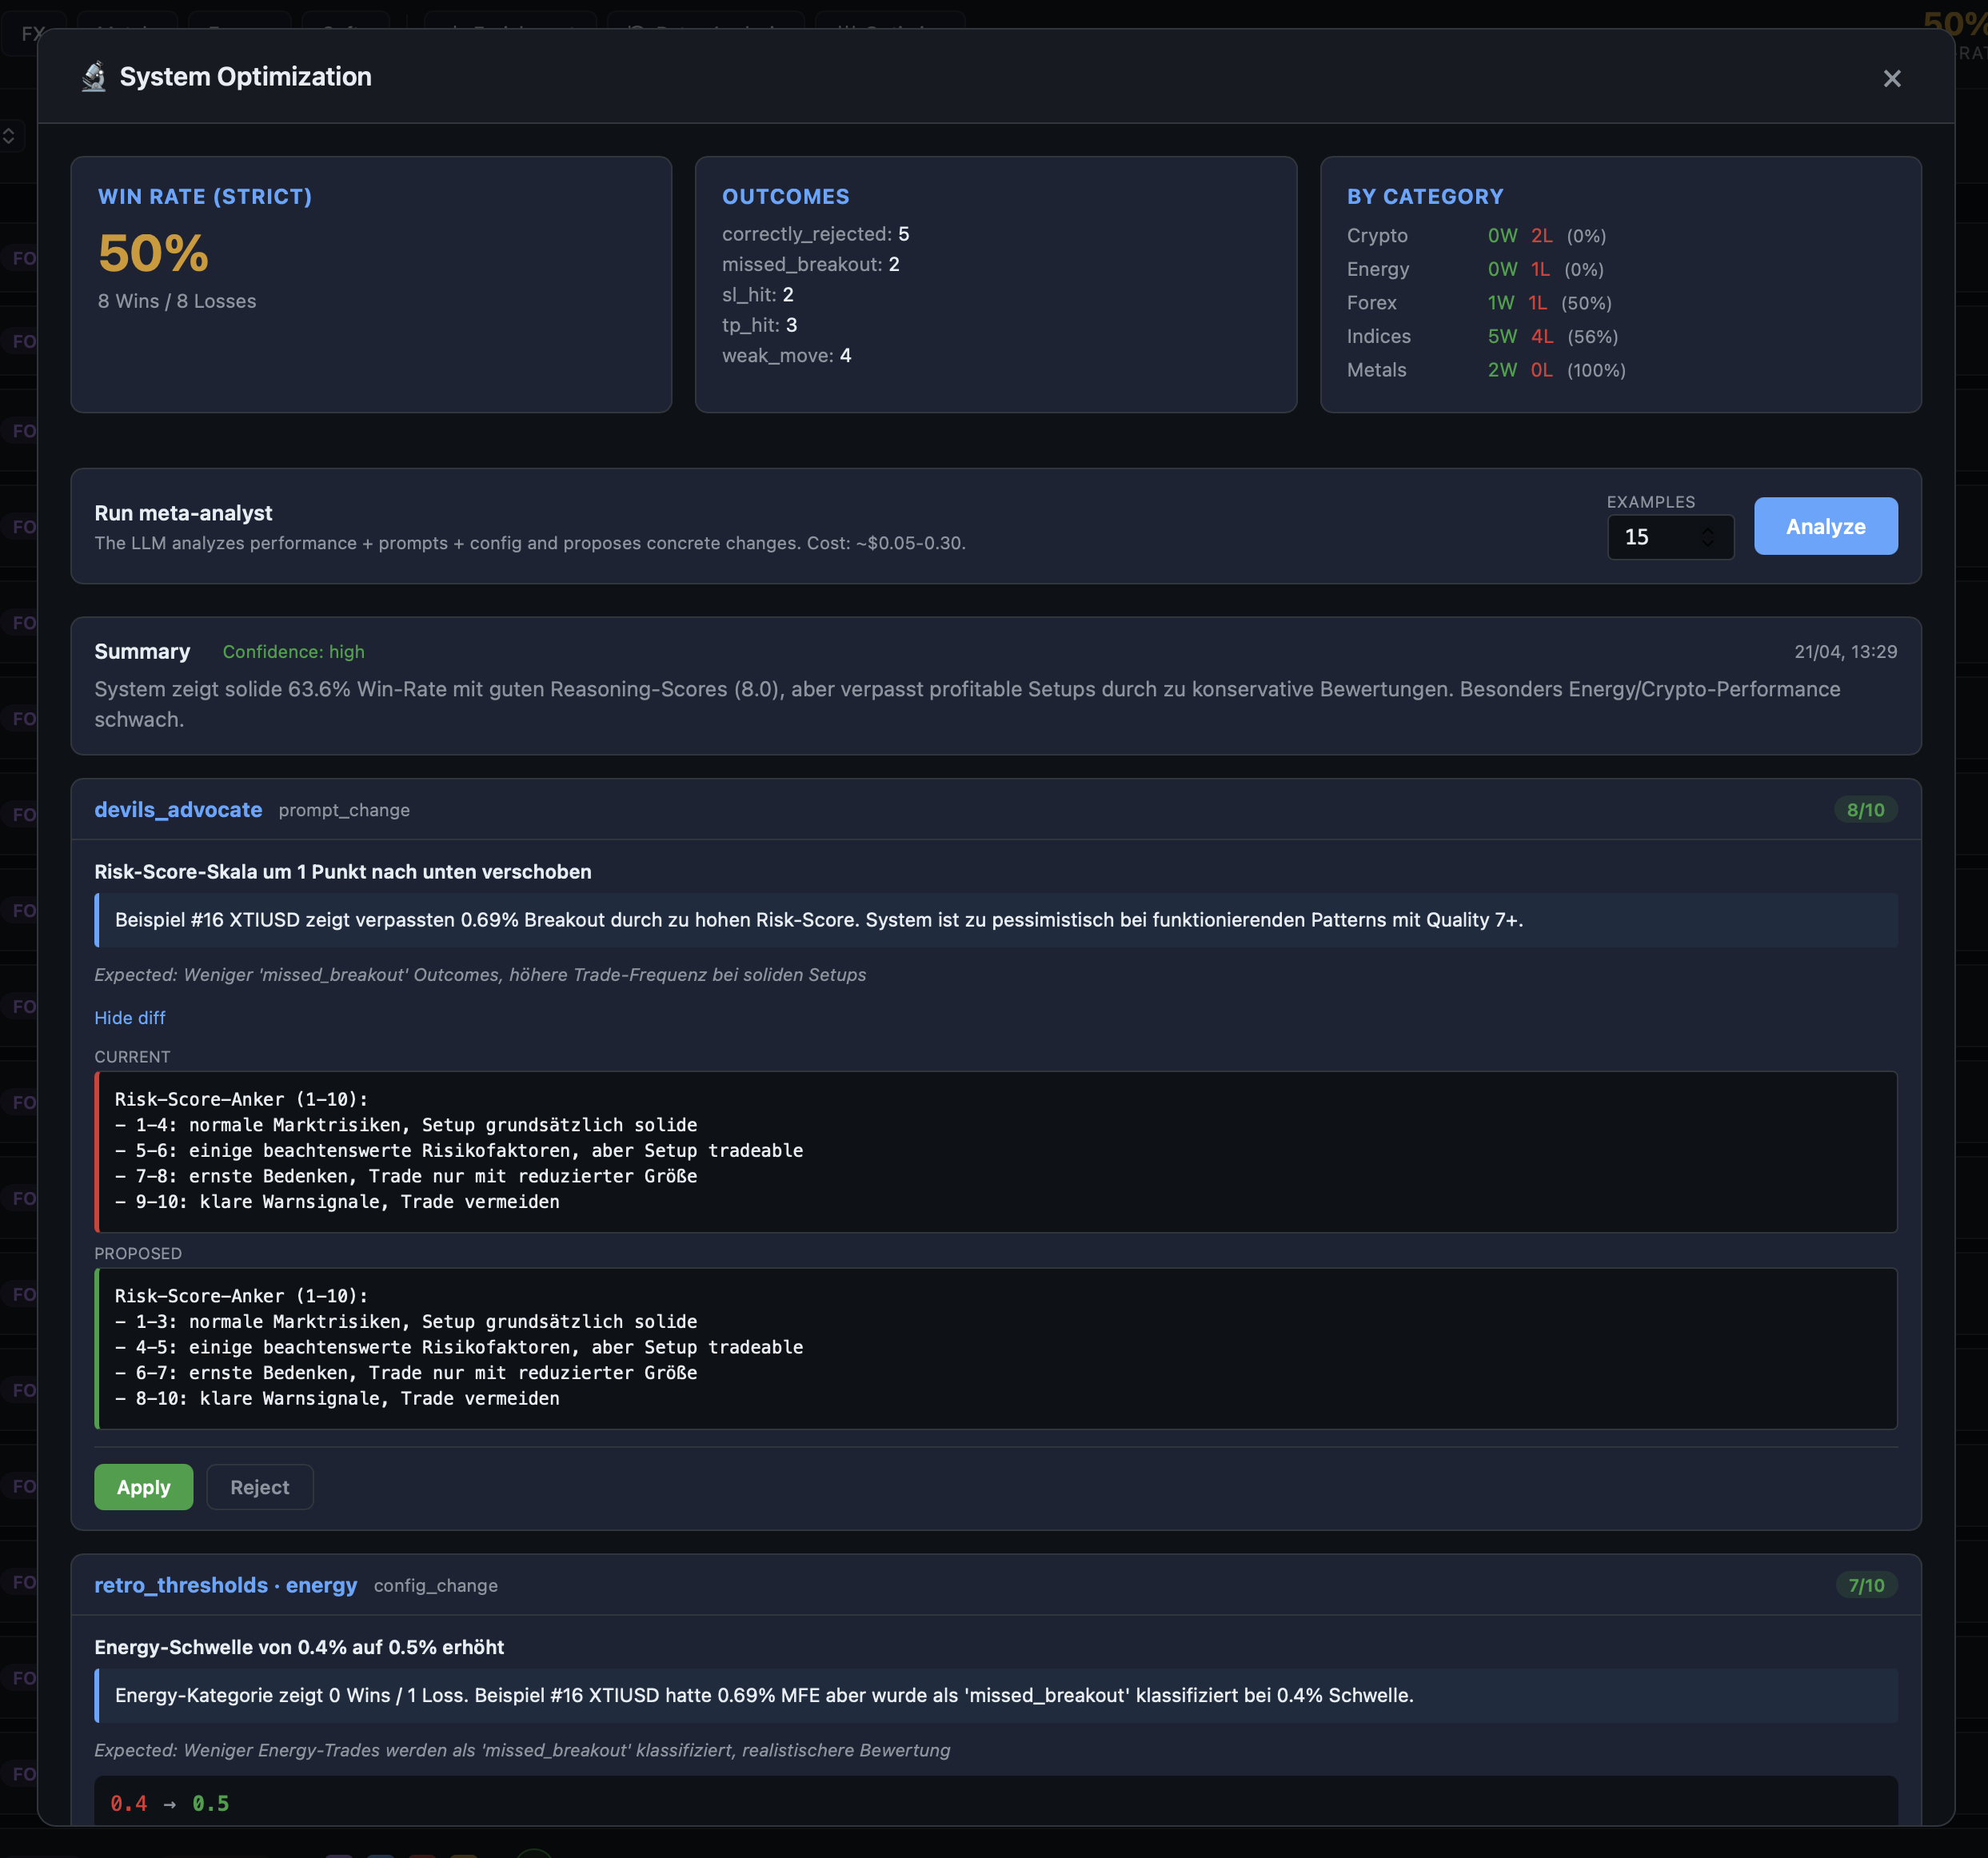Reject the devils_advocate proposal
This screenshot has height=1858, width=1988.
pyautogui.click(x=259, y=1487)
